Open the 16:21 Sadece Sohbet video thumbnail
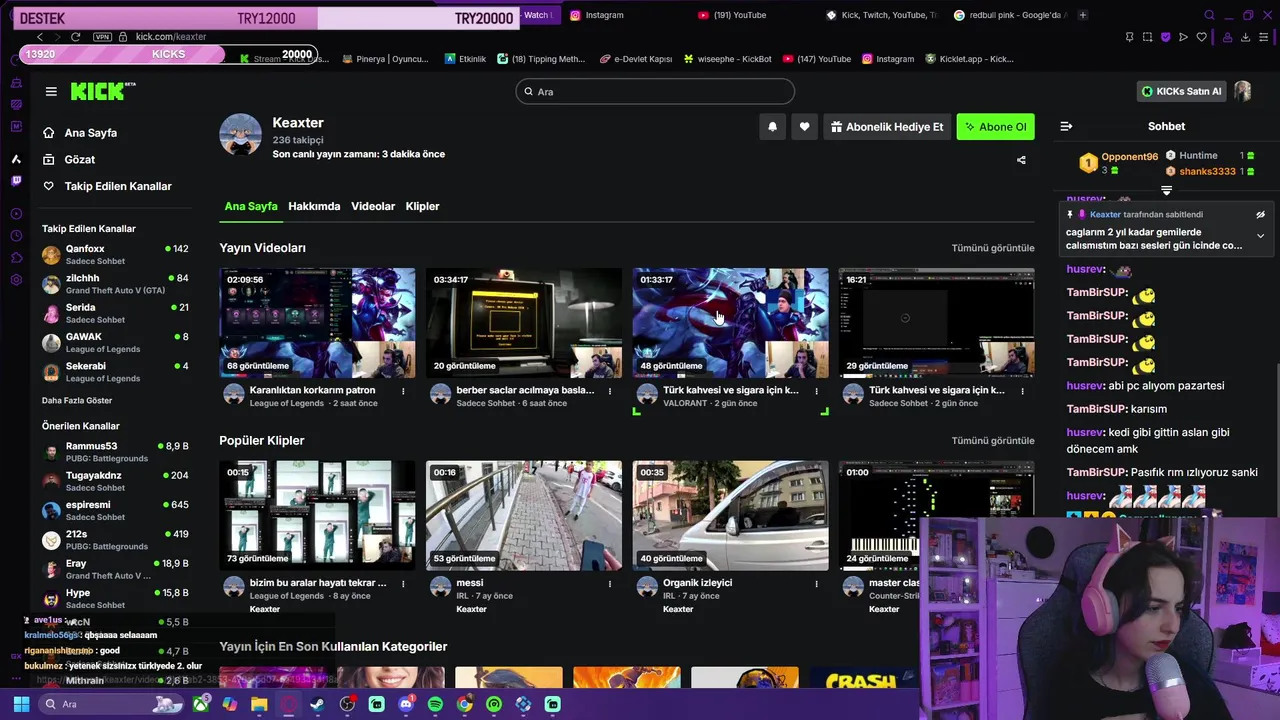This screenshot has height=720, width=1280. coord(936,323)
